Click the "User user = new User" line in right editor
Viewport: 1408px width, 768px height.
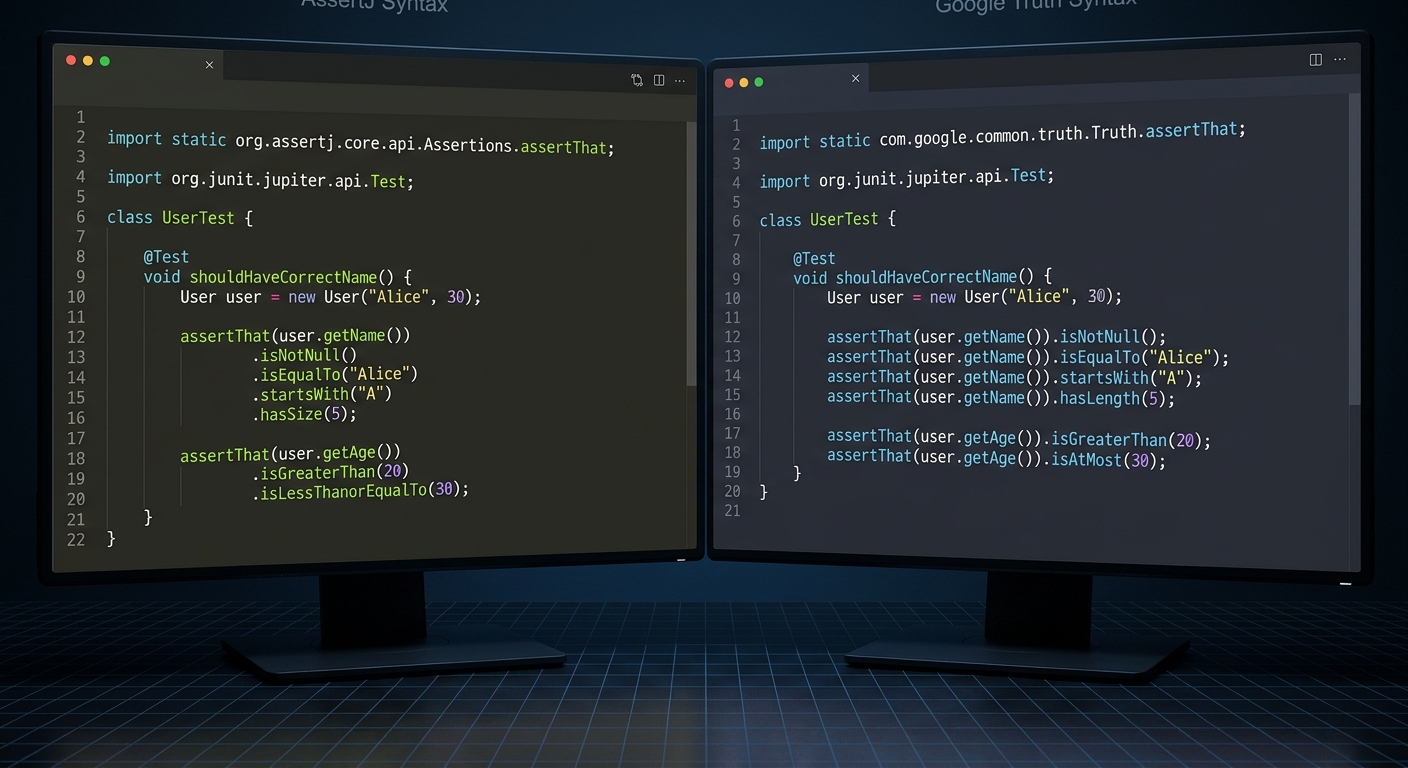(974, 297)
